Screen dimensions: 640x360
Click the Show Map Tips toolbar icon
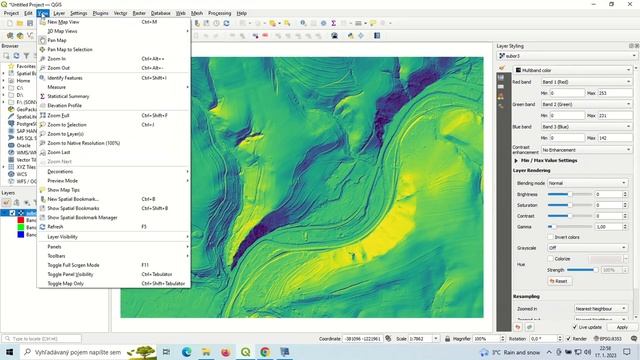click(373, 23)
